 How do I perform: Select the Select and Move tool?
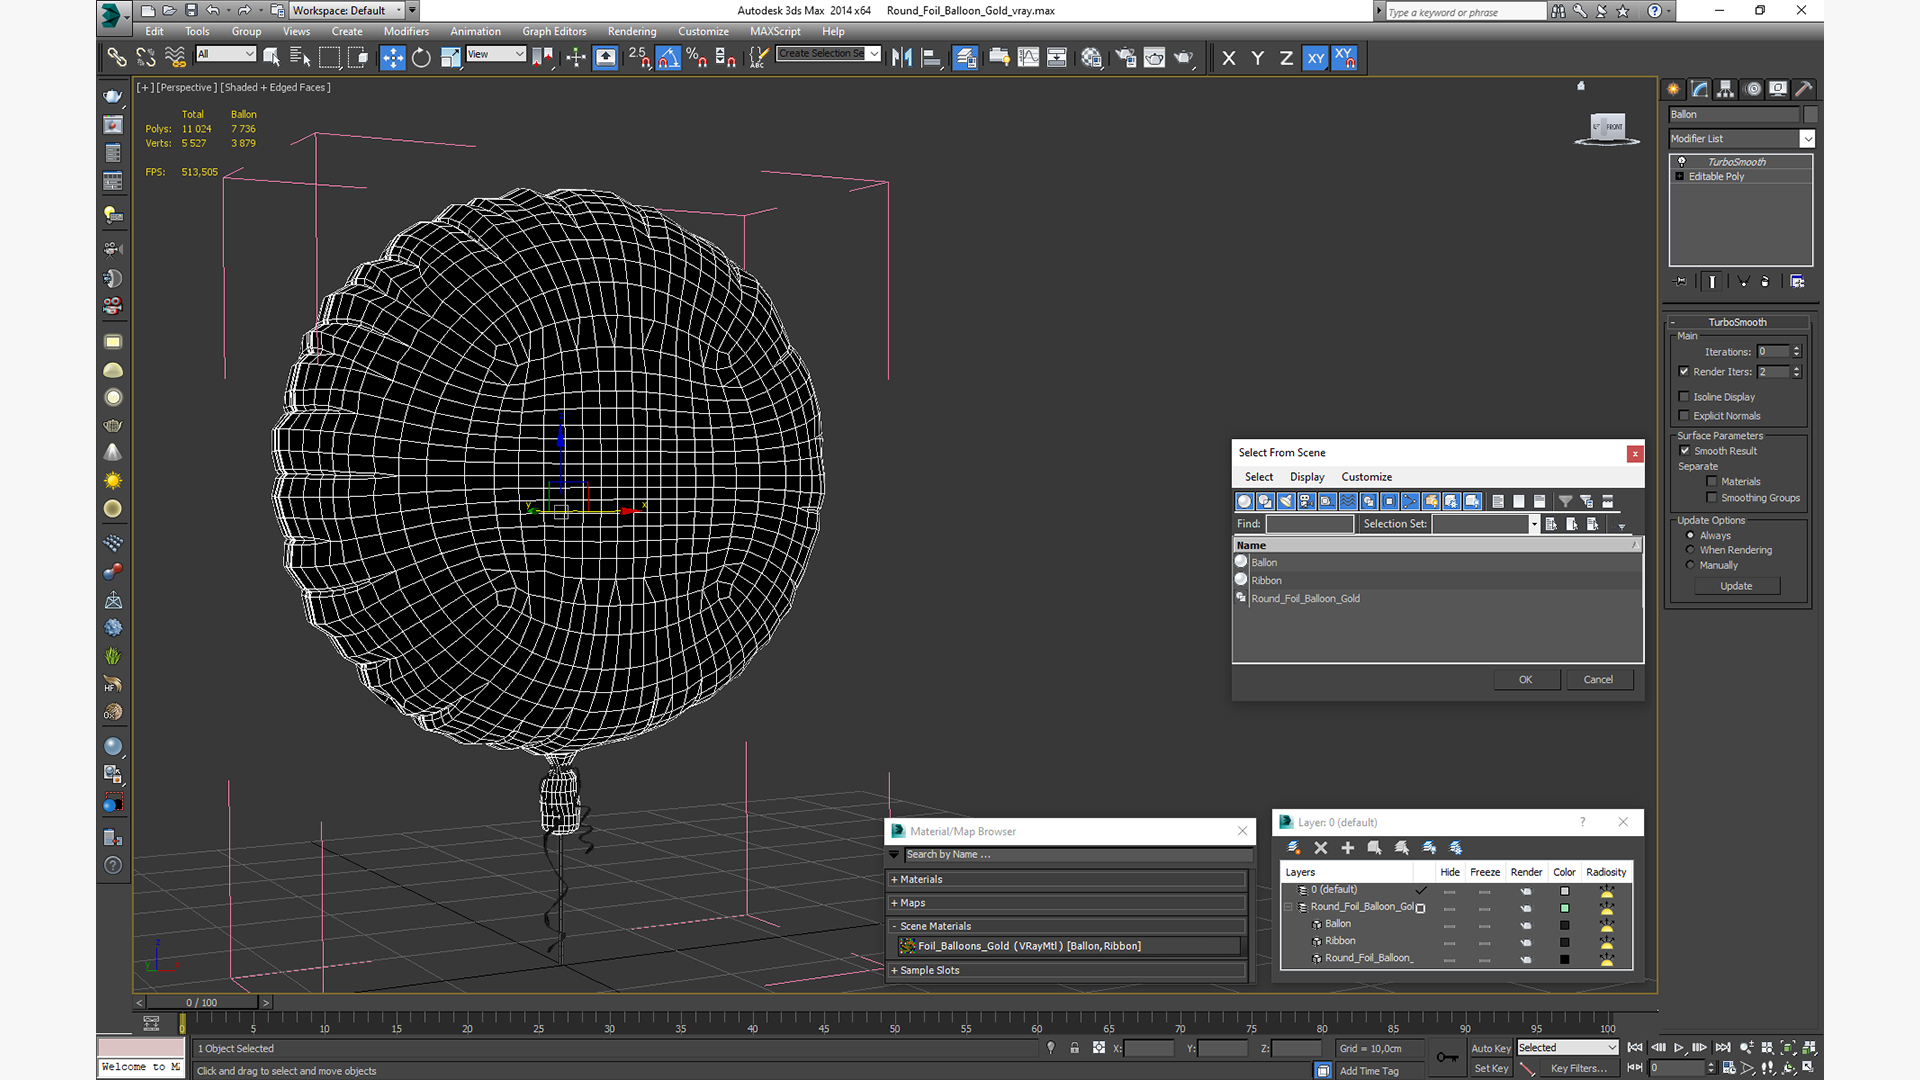click(x=393, y=58)
